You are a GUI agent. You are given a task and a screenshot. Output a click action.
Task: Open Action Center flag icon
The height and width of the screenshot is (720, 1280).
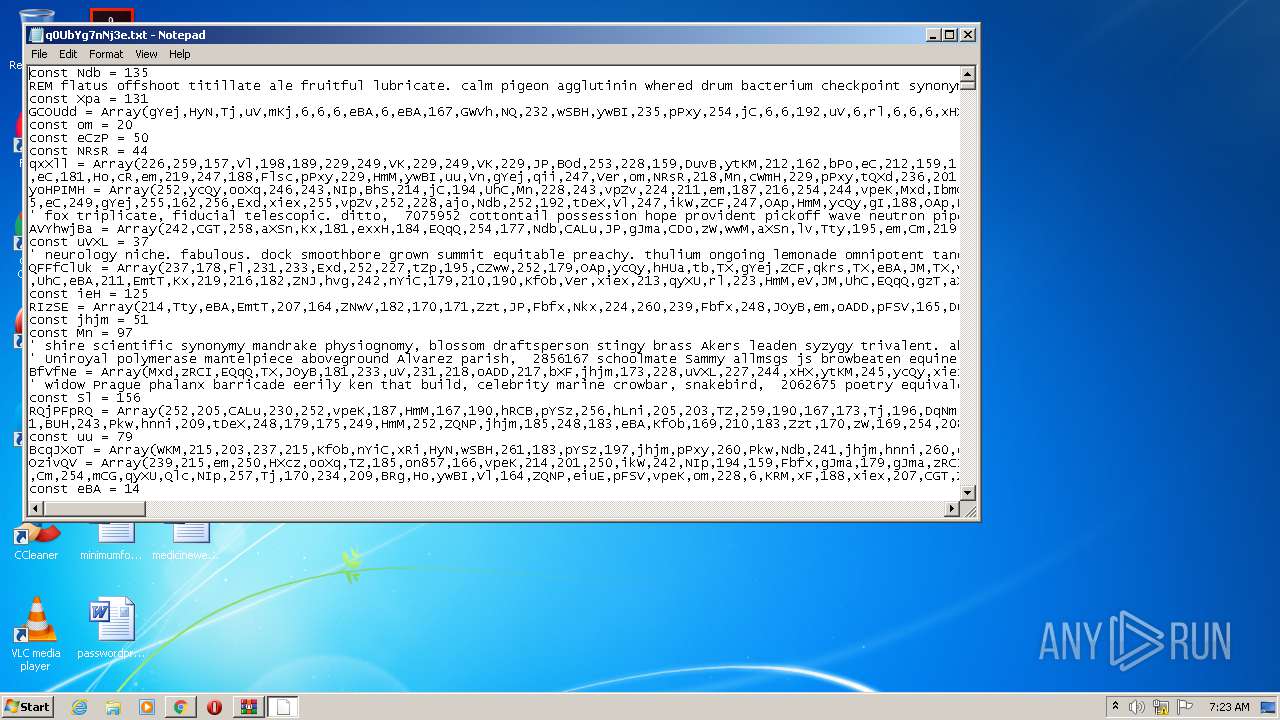pos(1185,707)
